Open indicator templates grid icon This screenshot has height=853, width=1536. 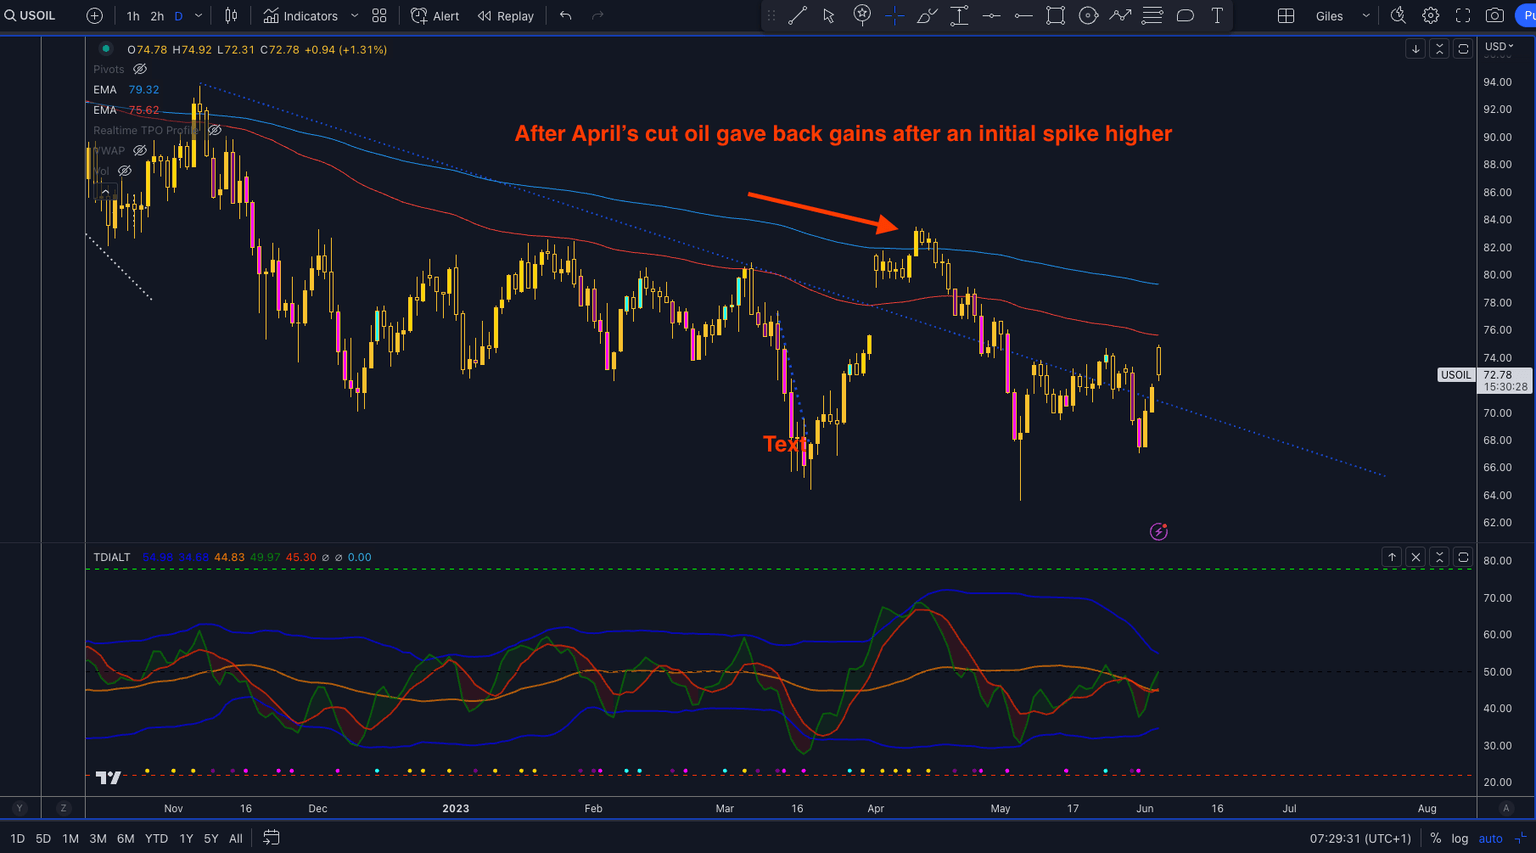point(379,16)
